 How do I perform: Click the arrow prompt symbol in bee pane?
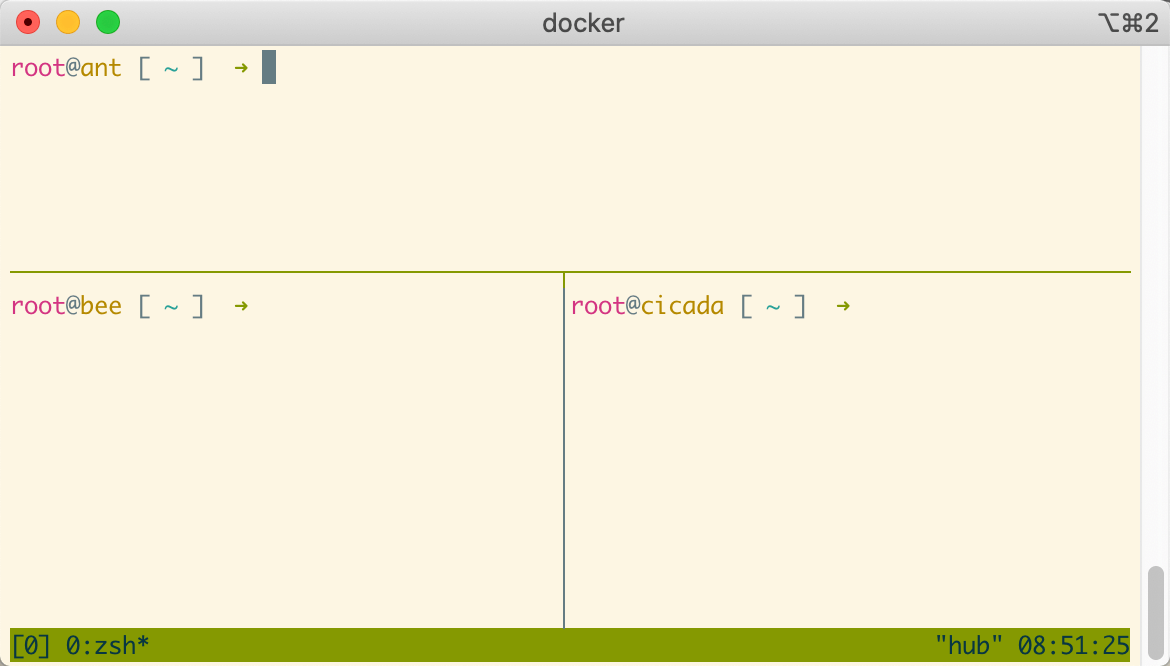coord(241,306)
